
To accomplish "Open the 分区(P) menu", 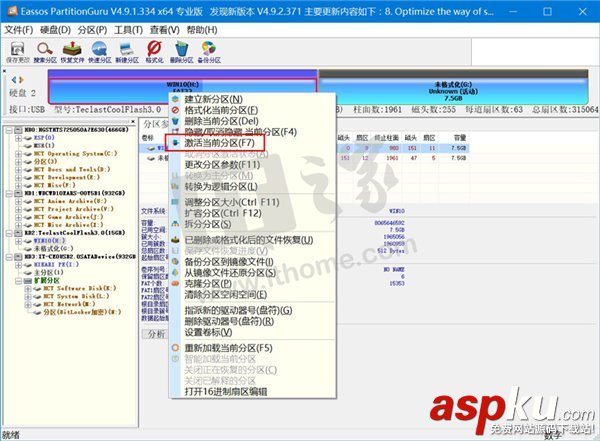I will 92,30.
